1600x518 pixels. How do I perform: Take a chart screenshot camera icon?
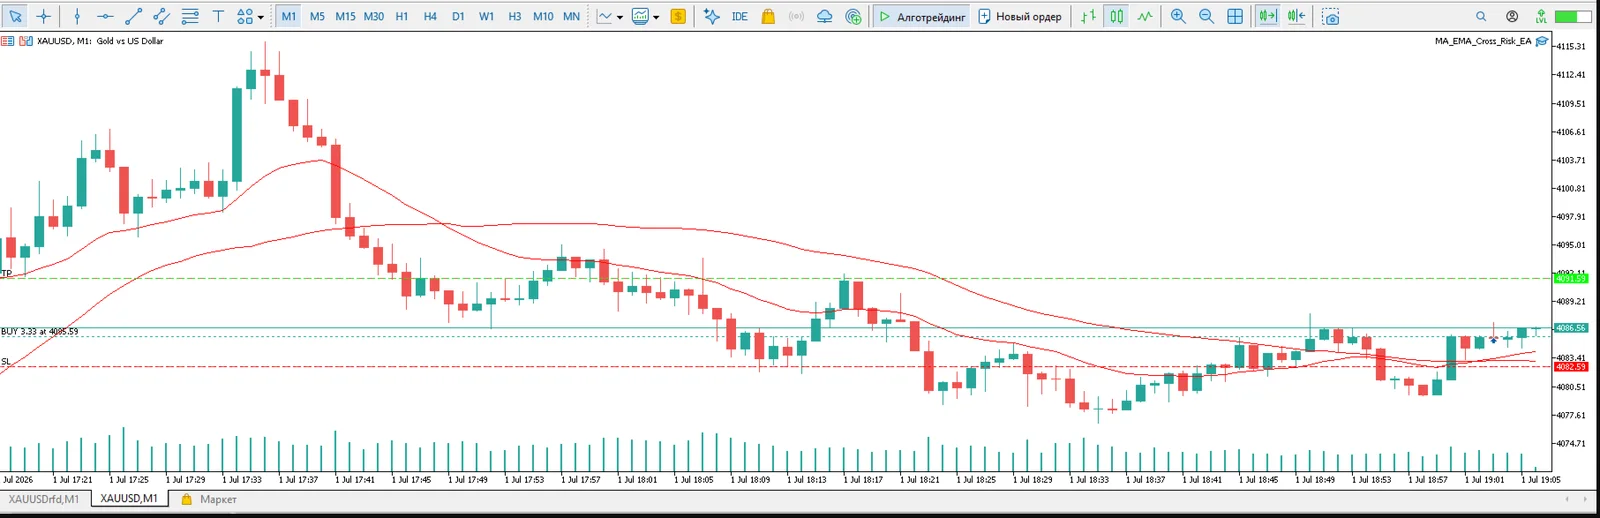pyautogui.click(x=1330, y=16)
